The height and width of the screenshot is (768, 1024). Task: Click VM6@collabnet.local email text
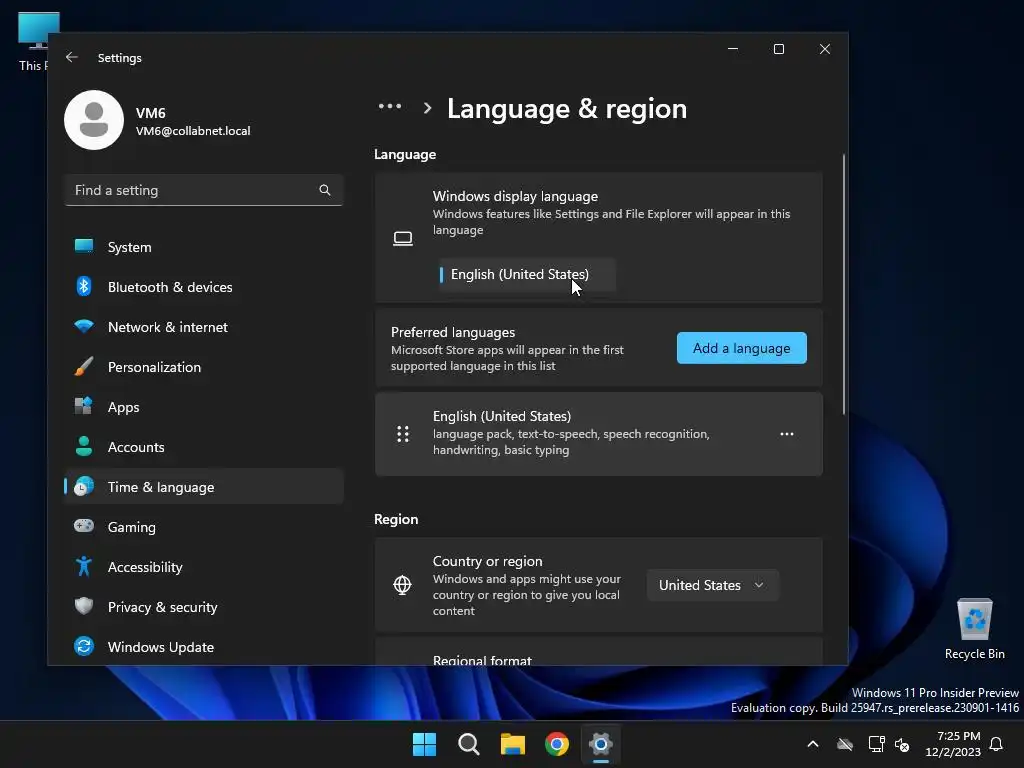[193, 131]
